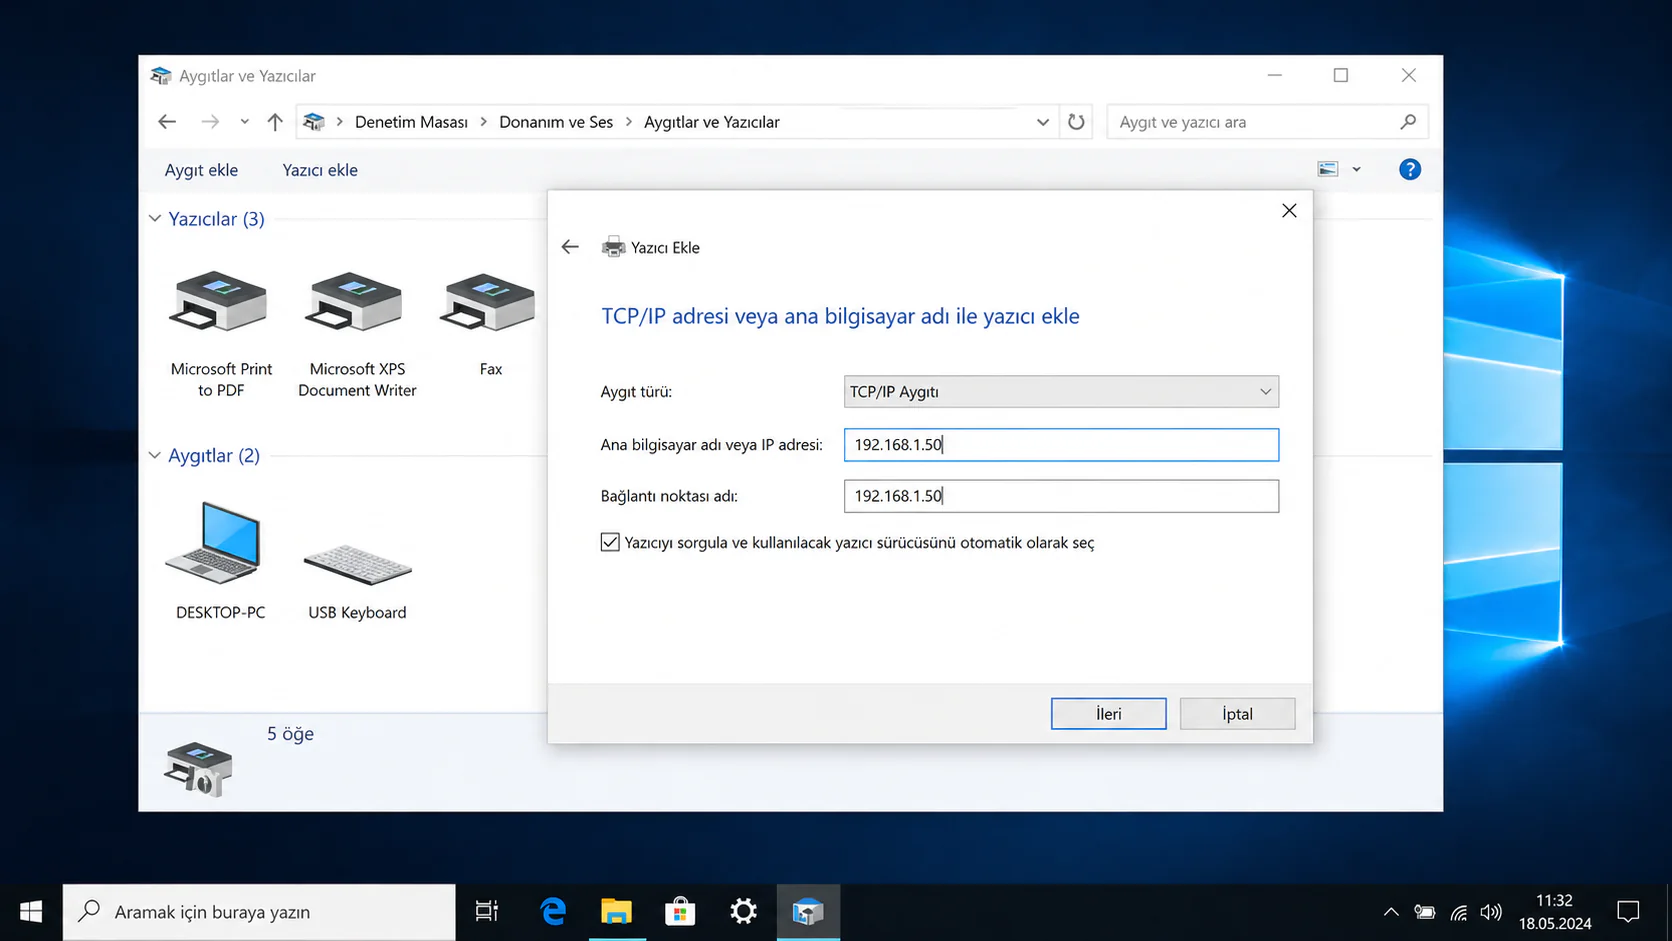Open Microsoft Edge from the taskbar
This screenshot has height=941, width=1672.
click(x=553, y=911)
